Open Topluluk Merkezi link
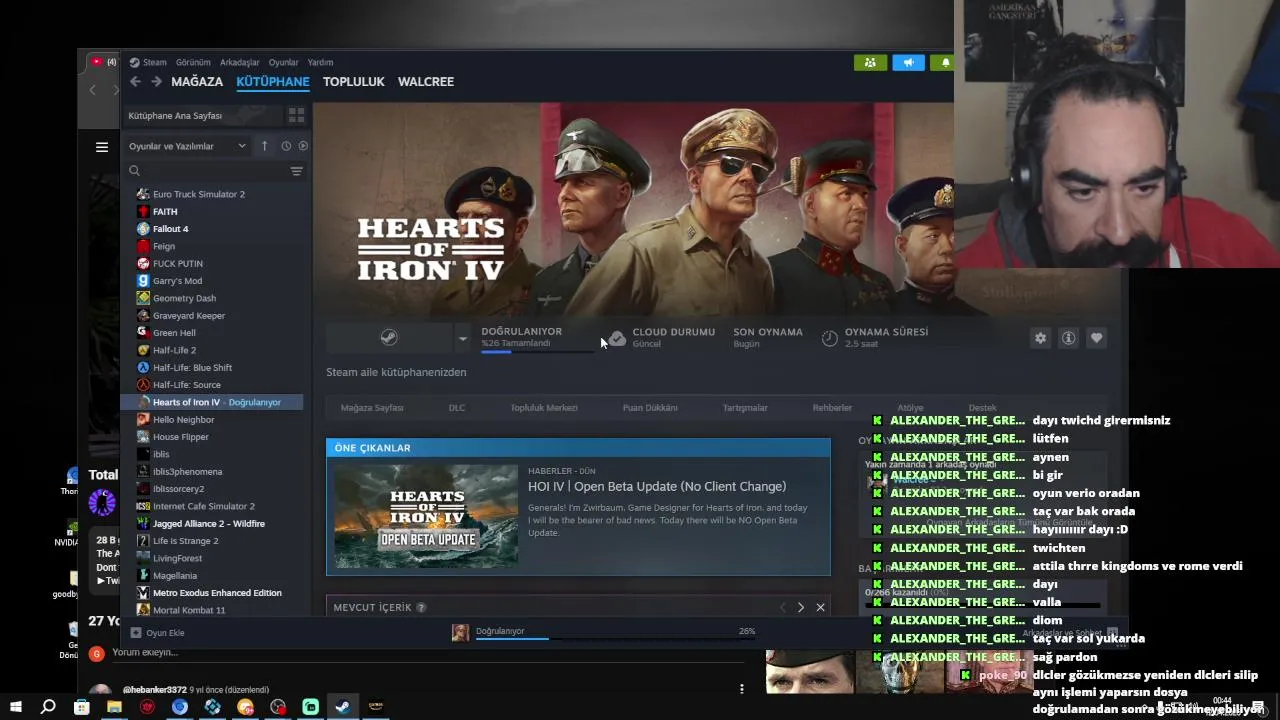Viewport: 1280px width, 720px height. 544,408
